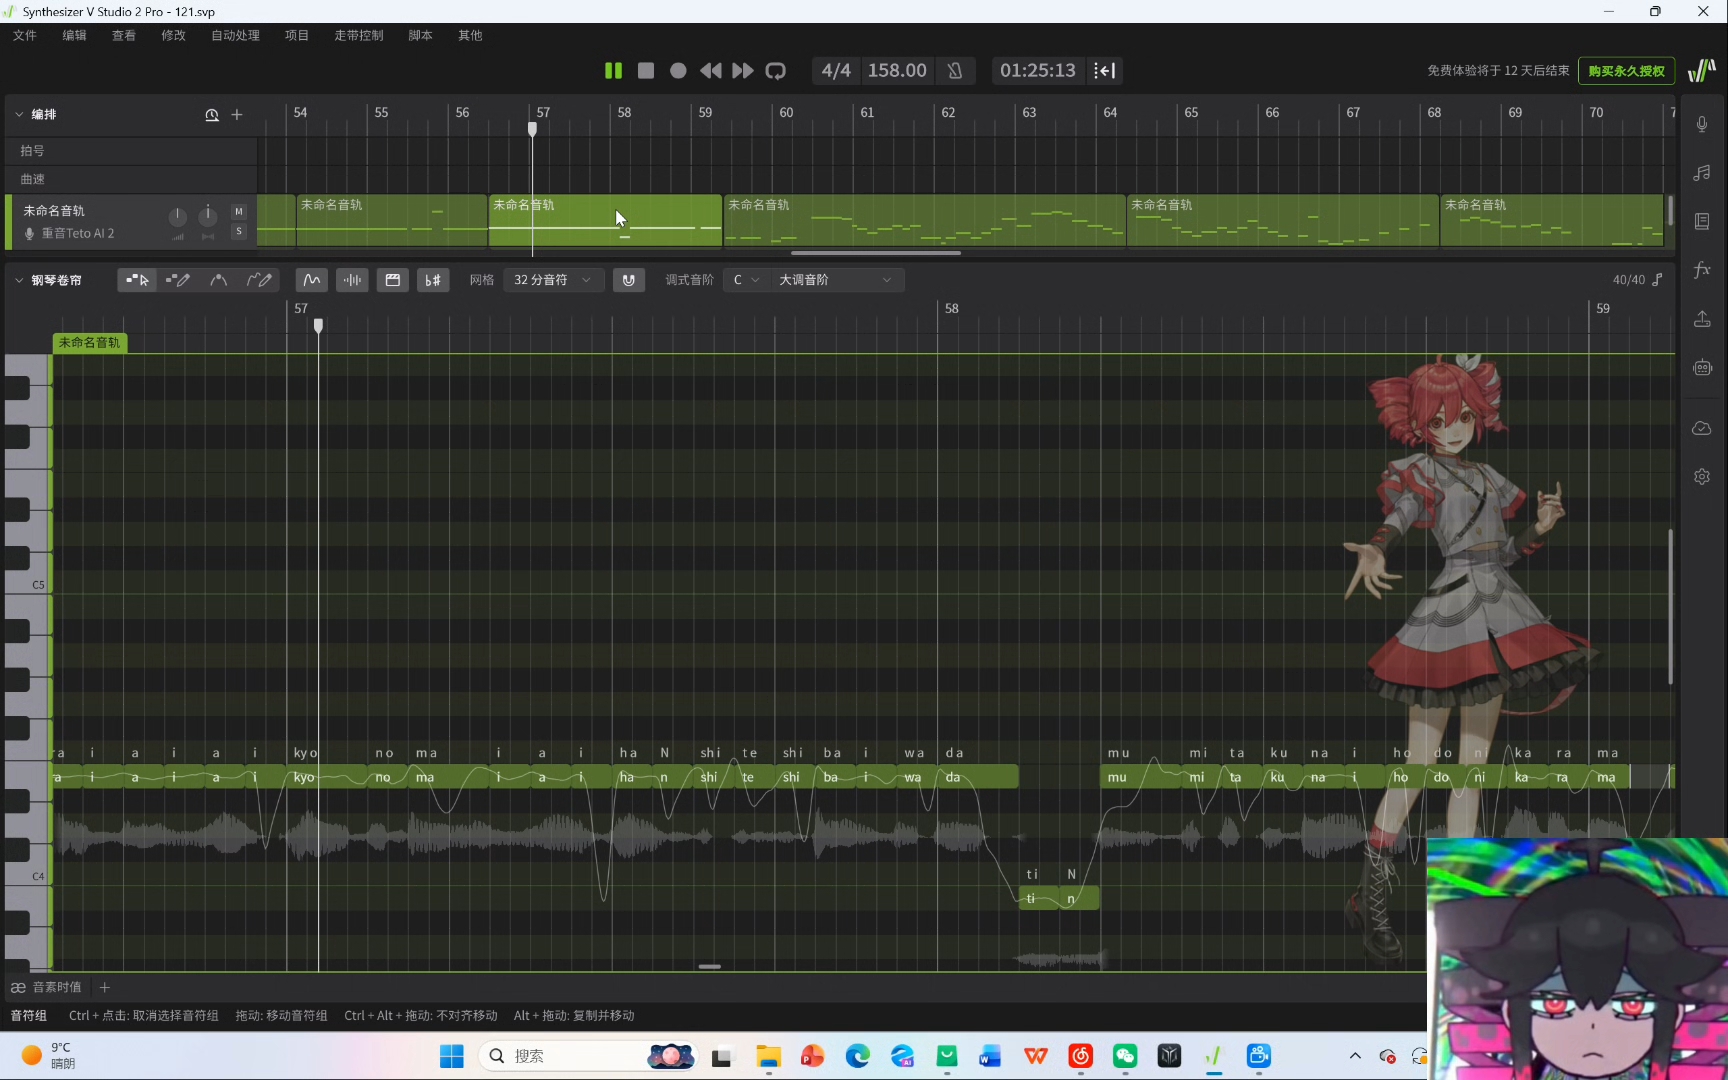
Task: Toggle playhead auto-scroll follow icon
Action: point(1105,70)
